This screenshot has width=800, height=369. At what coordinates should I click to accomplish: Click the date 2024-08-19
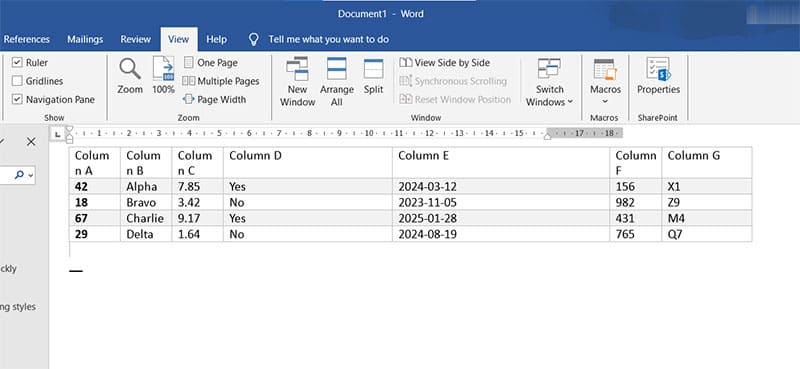501,234
